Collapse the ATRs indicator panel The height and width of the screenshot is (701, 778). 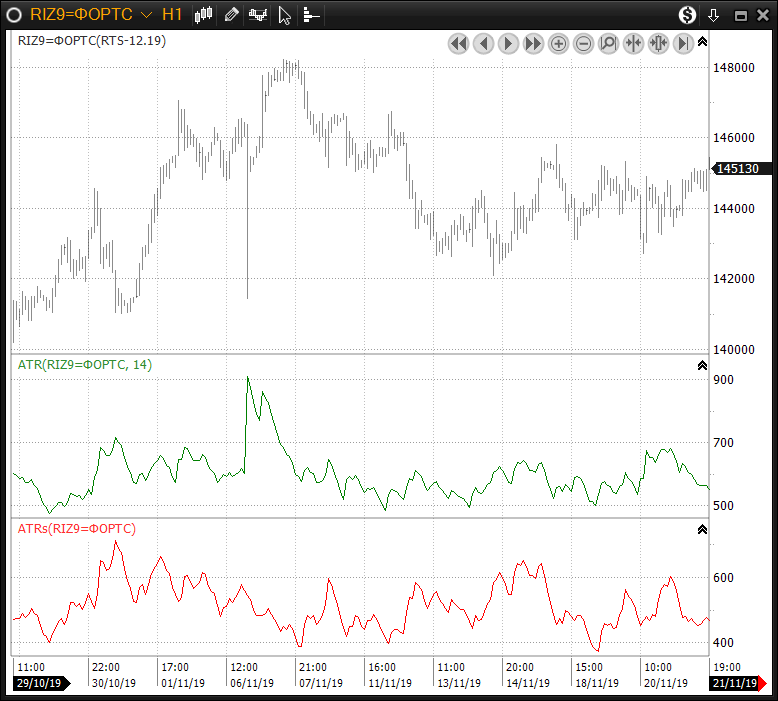pyautogui.click(x=702, y=529)
